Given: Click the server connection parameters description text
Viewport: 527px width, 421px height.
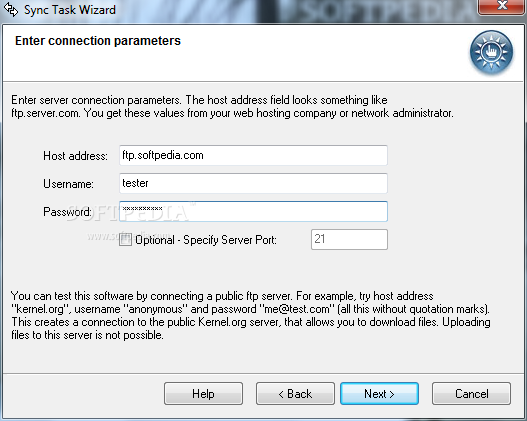Looking at the screenshot, I should (232, 107).
